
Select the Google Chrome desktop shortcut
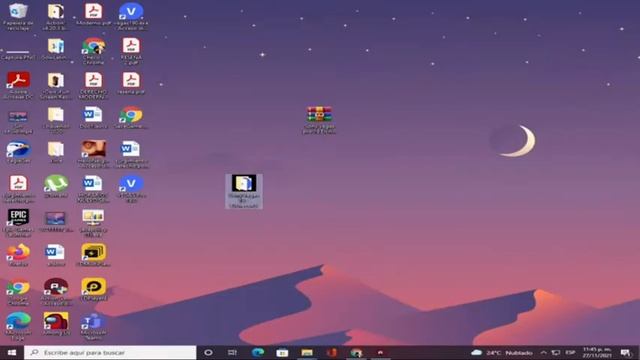18,292
